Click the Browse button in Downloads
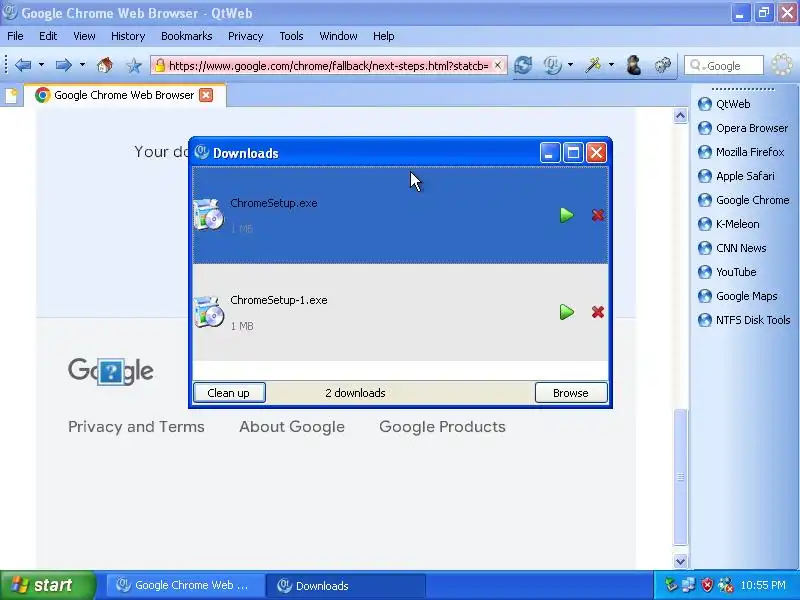 tap(571, 393)
